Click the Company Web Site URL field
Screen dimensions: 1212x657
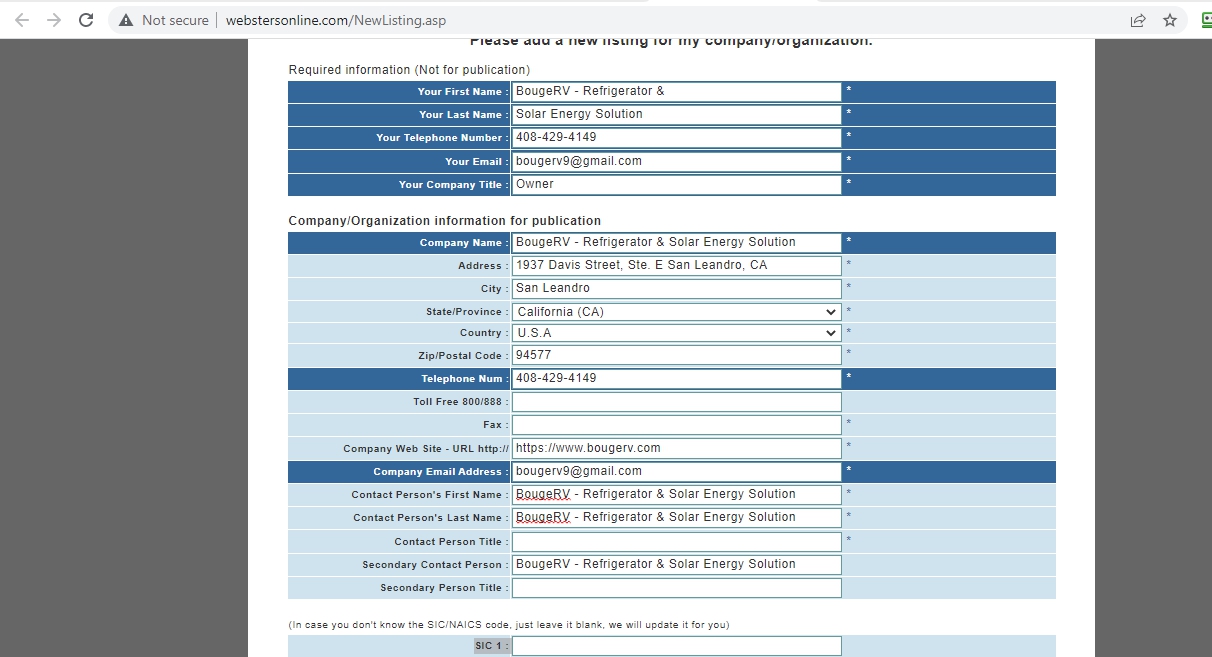pos(676,448)
